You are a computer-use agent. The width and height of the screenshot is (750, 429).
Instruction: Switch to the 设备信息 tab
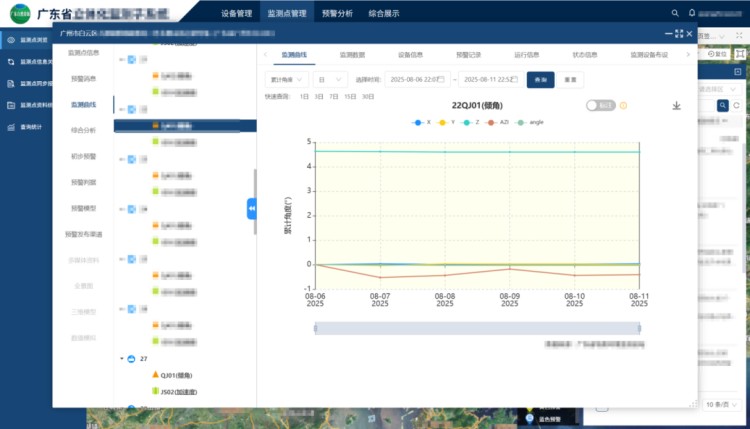[x=410, y=55]
